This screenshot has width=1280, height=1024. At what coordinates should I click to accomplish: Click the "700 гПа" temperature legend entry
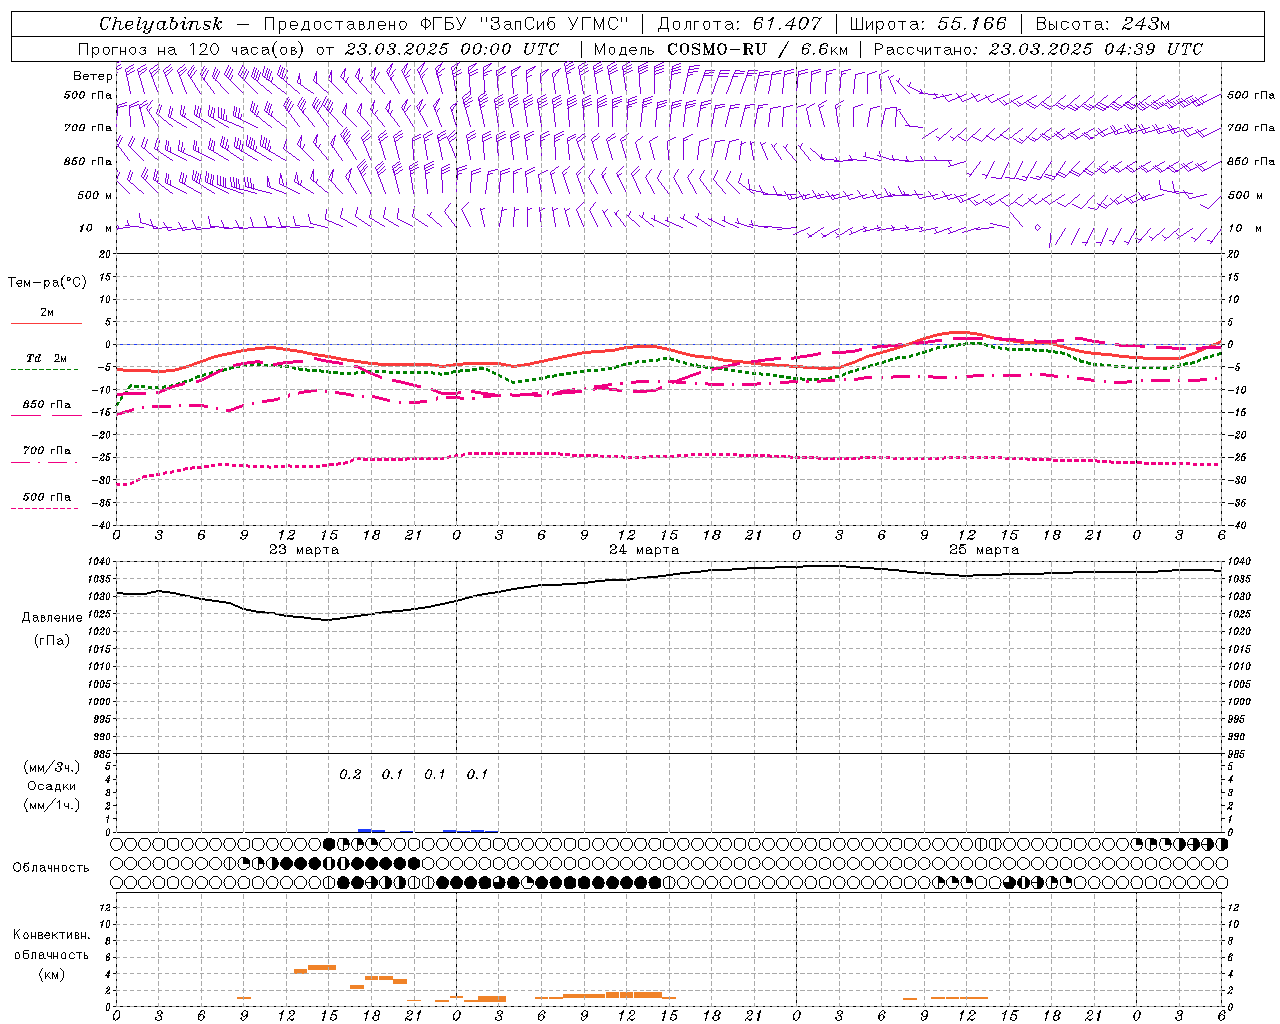47,451
